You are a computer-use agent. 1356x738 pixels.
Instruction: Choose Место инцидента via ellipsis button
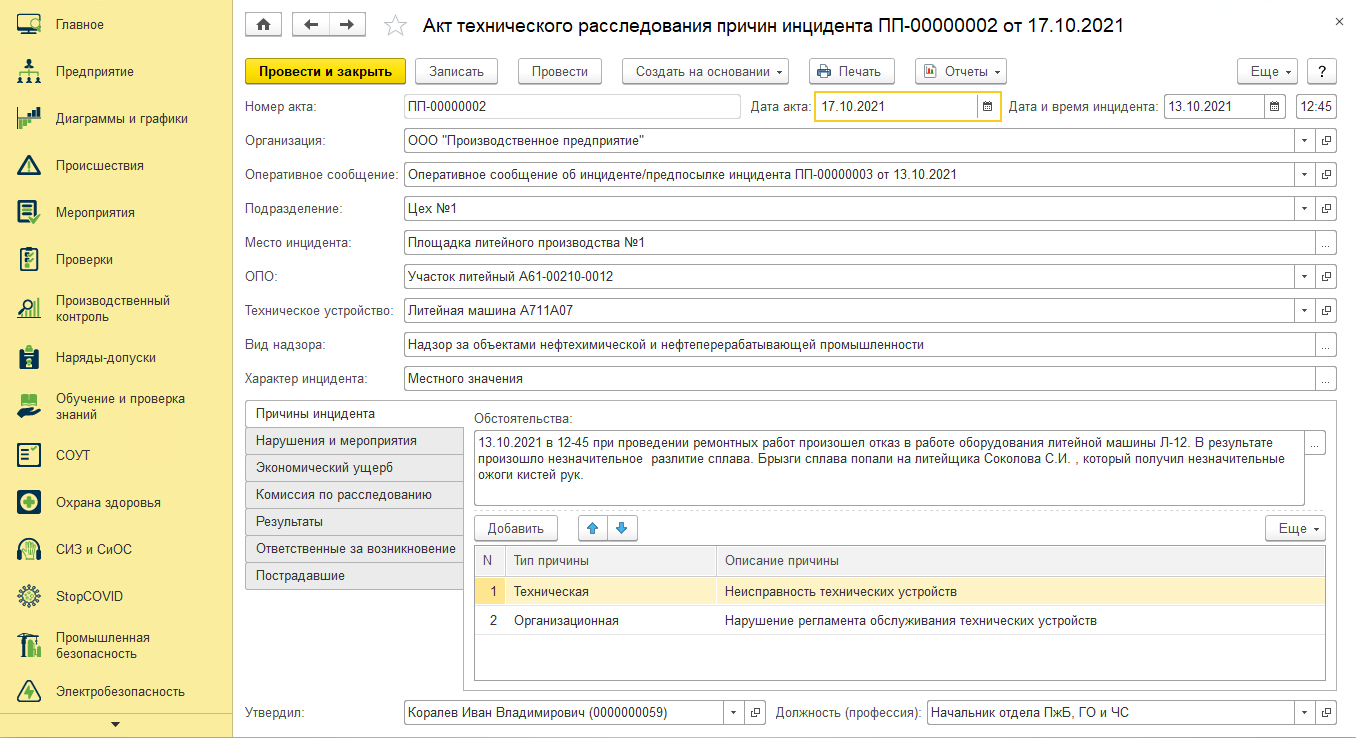coord(1326,242)
